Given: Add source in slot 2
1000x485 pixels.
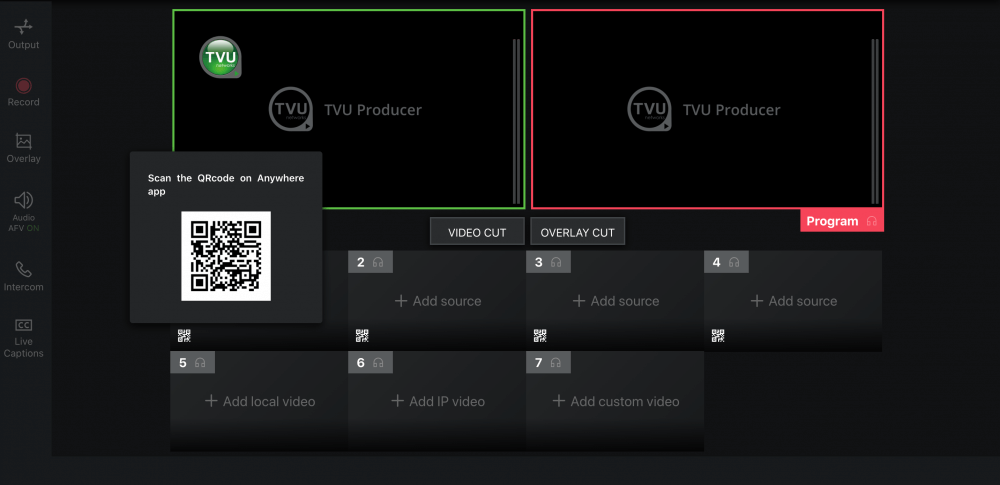Looking at the screenshot, I should click(438, 301).
